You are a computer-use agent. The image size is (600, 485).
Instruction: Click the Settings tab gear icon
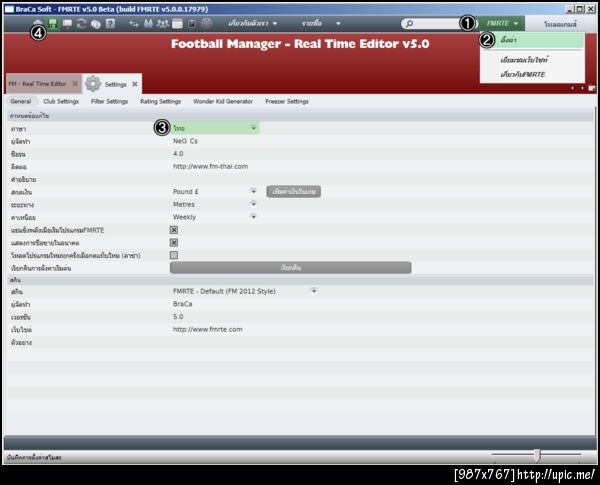[93, 83]
